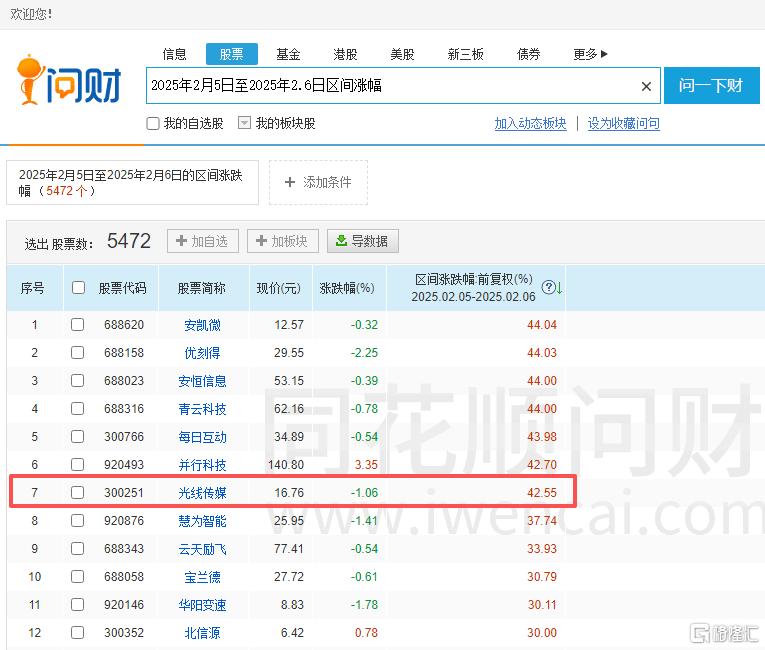Click the 加板块 button
The image size is (765, 650).
pyautogui.click(x=283, y=241)
